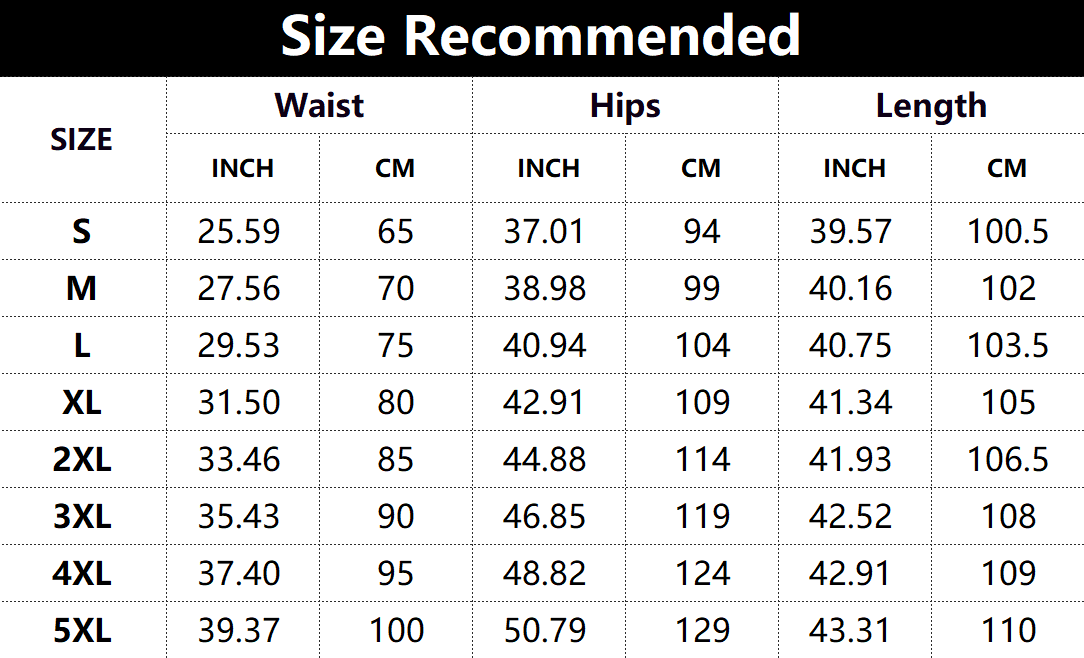Click the length value 100.5 cm
Image resolution: width=1084 pixels, height=658 pixels.
[1007, 232]
